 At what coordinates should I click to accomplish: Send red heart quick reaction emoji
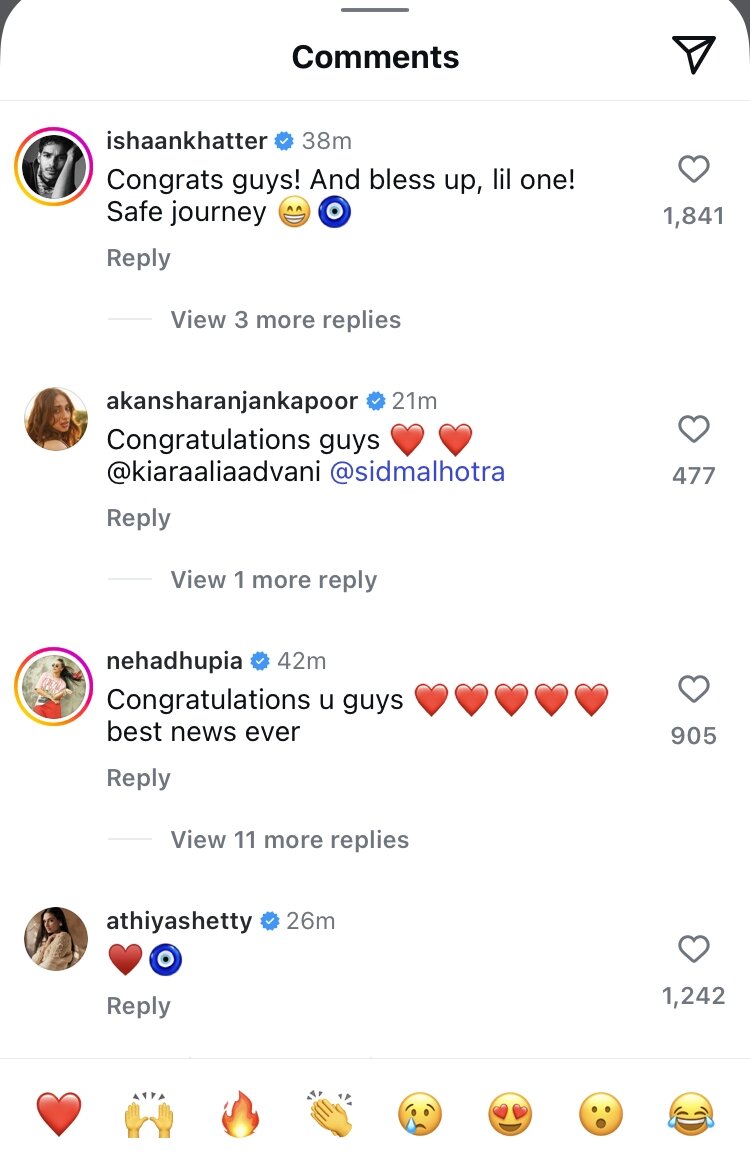click(59, 1114)
